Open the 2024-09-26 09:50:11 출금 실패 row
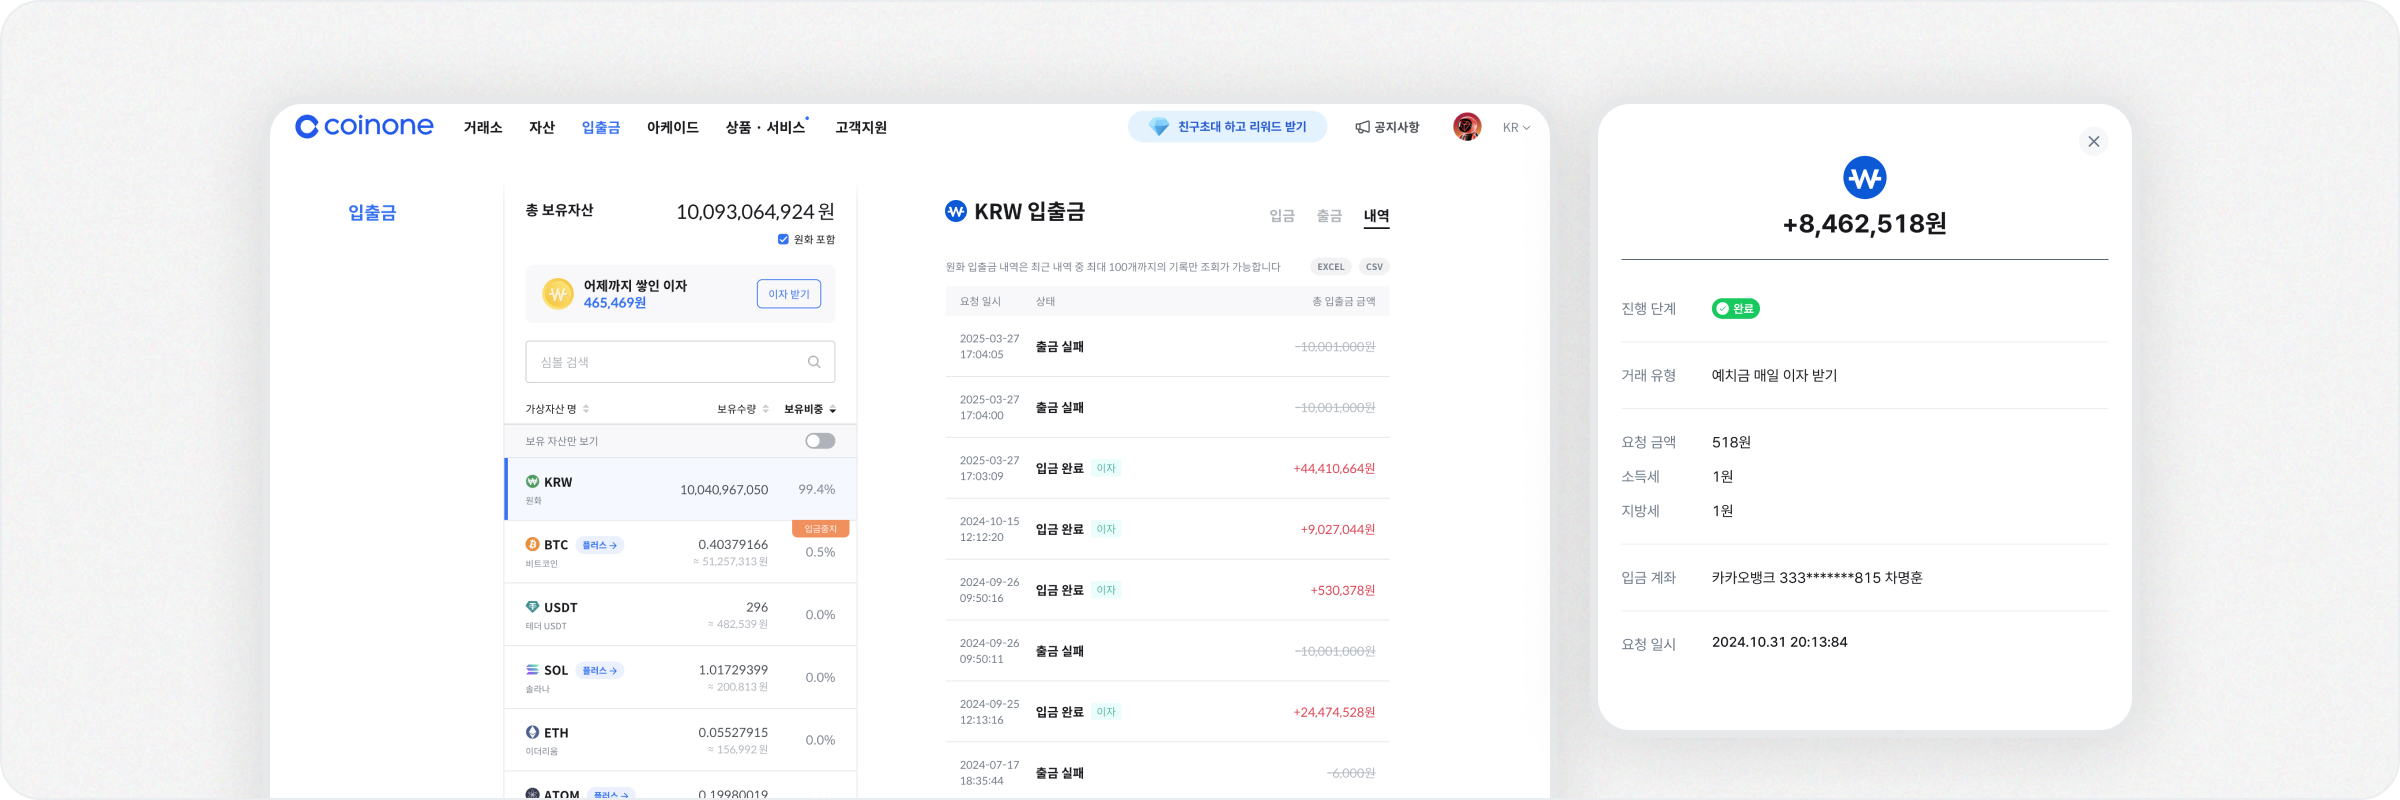The image size is (2400, 800). [1167, 651]
